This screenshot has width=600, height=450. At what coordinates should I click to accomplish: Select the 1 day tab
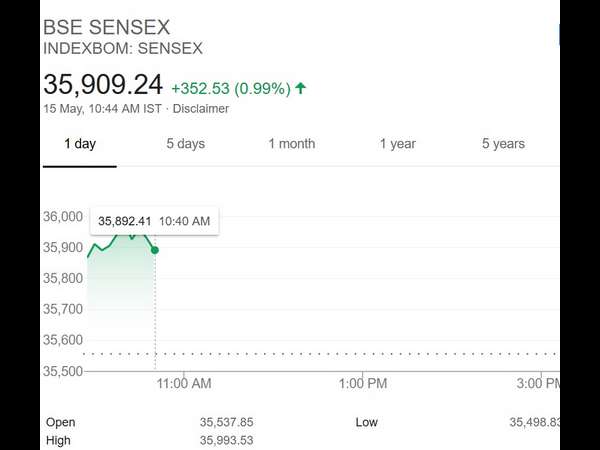[80, 144]
